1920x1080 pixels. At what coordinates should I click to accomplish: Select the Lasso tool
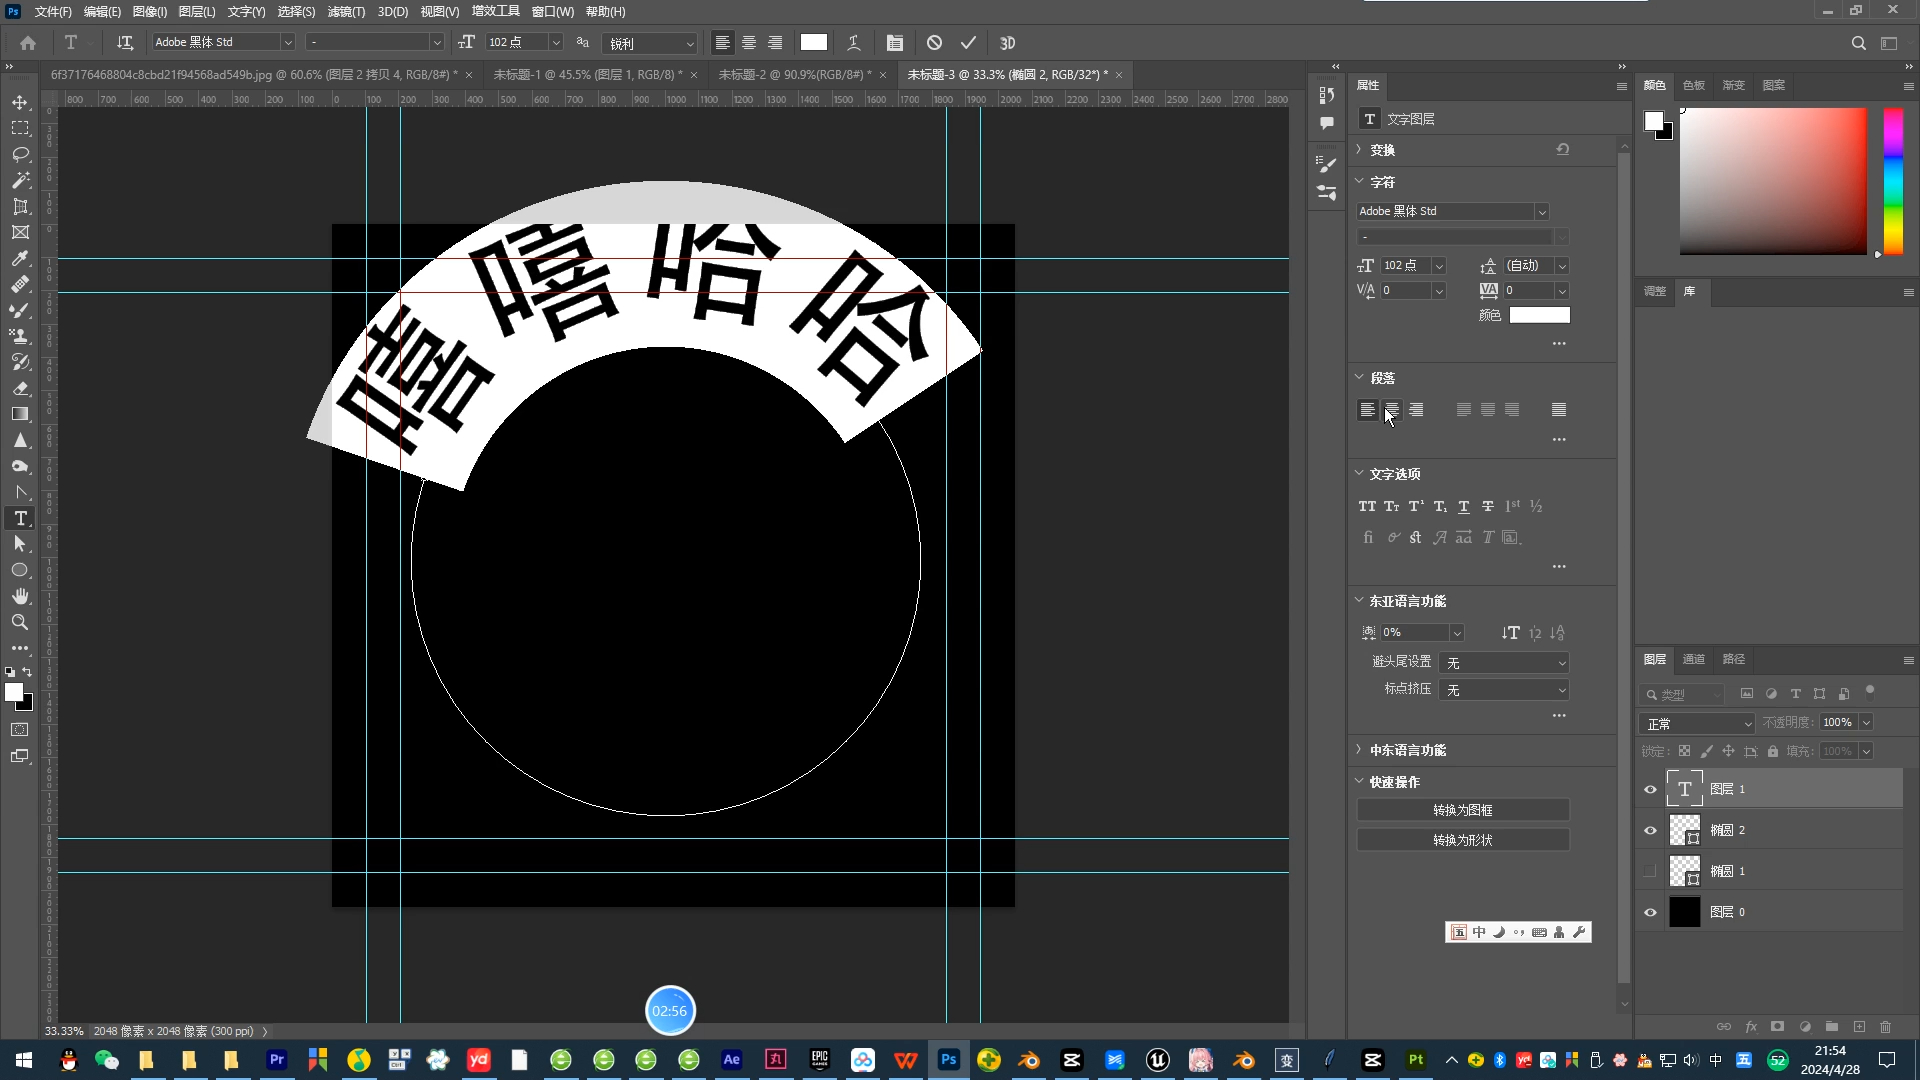pos(20,154)
